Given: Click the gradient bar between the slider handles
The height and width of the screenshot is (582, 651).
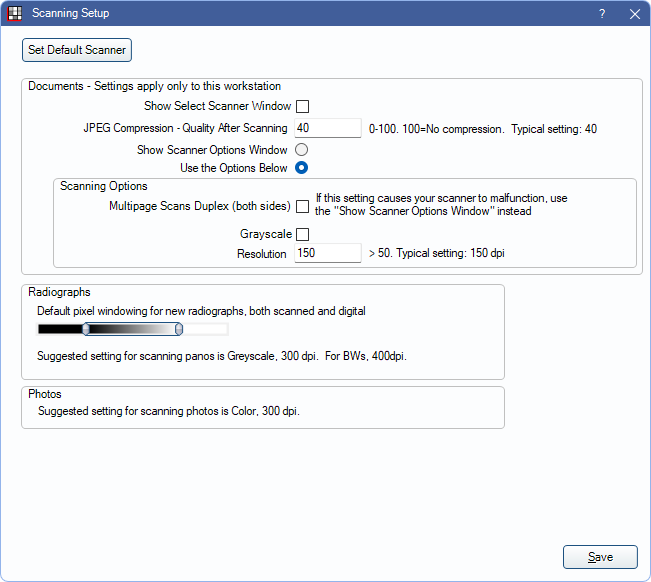Looking at the screenshot, I should tap(132, 329).
